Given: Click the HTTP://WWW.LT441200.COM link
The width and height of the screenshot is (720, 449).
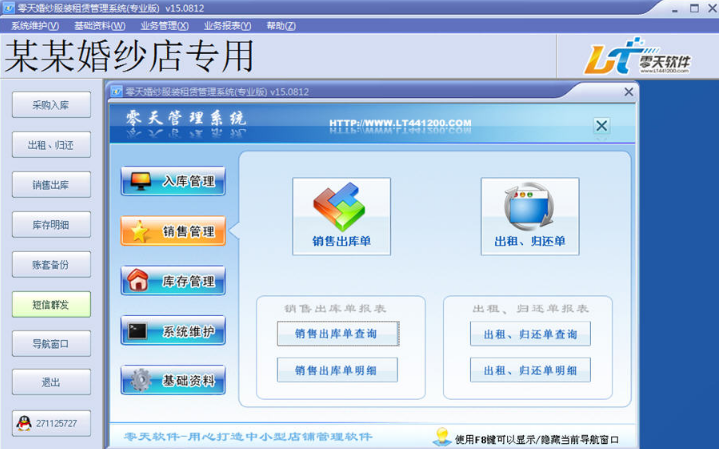Looking at the screenshot, I should click(400, 123).
